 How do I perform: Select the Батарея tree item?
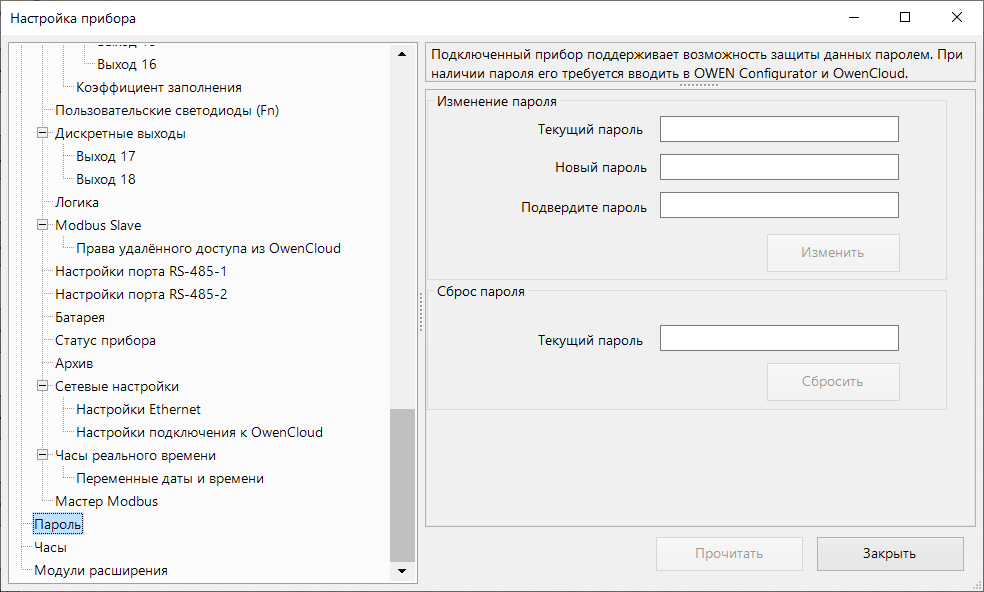[x=80, y=318]
